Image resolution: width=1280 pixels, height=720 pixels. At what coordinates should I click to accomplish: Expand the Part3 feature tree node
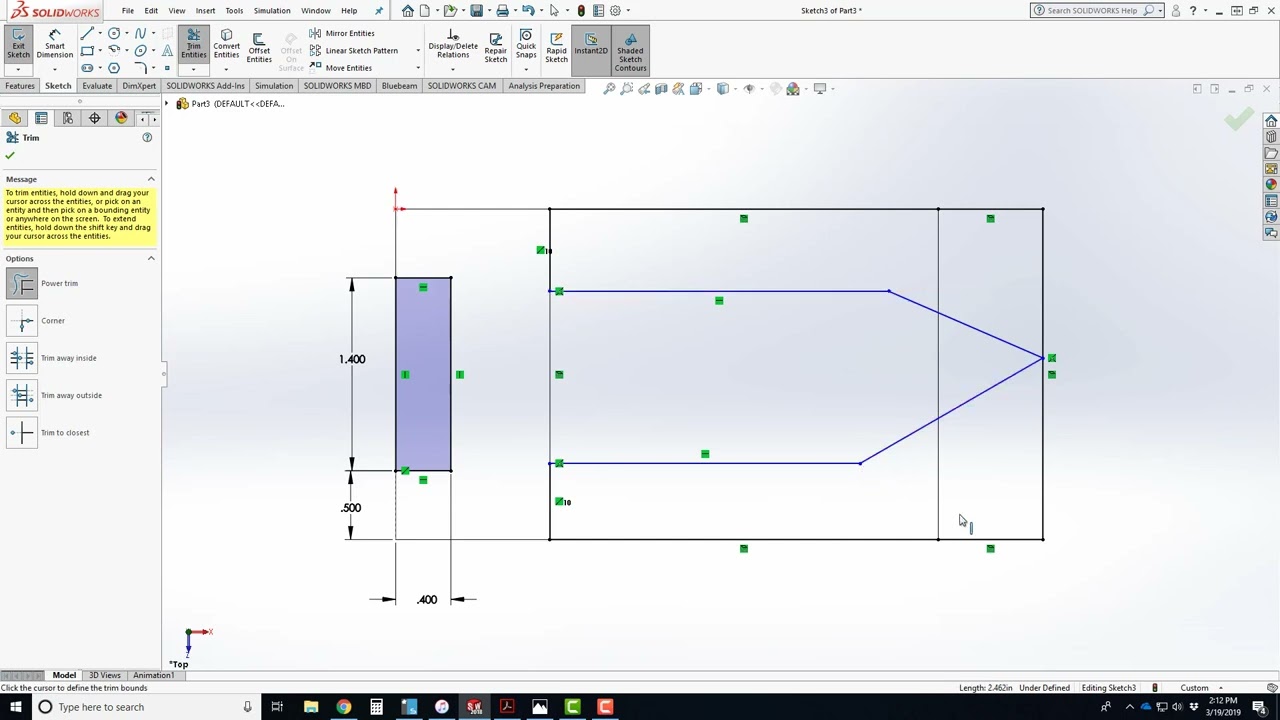[168, 104]
